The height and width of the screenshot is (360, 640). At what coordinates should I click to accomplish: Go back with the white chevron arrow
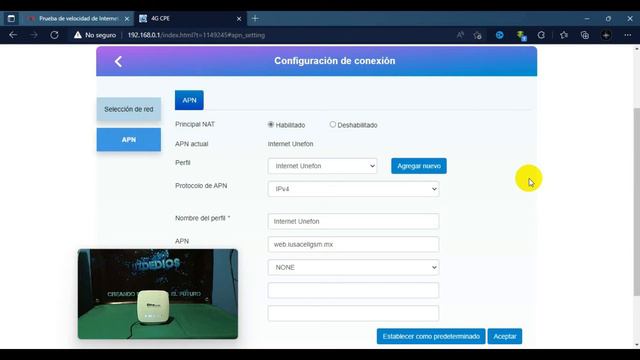pyautogui.click(x=118, y=62)
